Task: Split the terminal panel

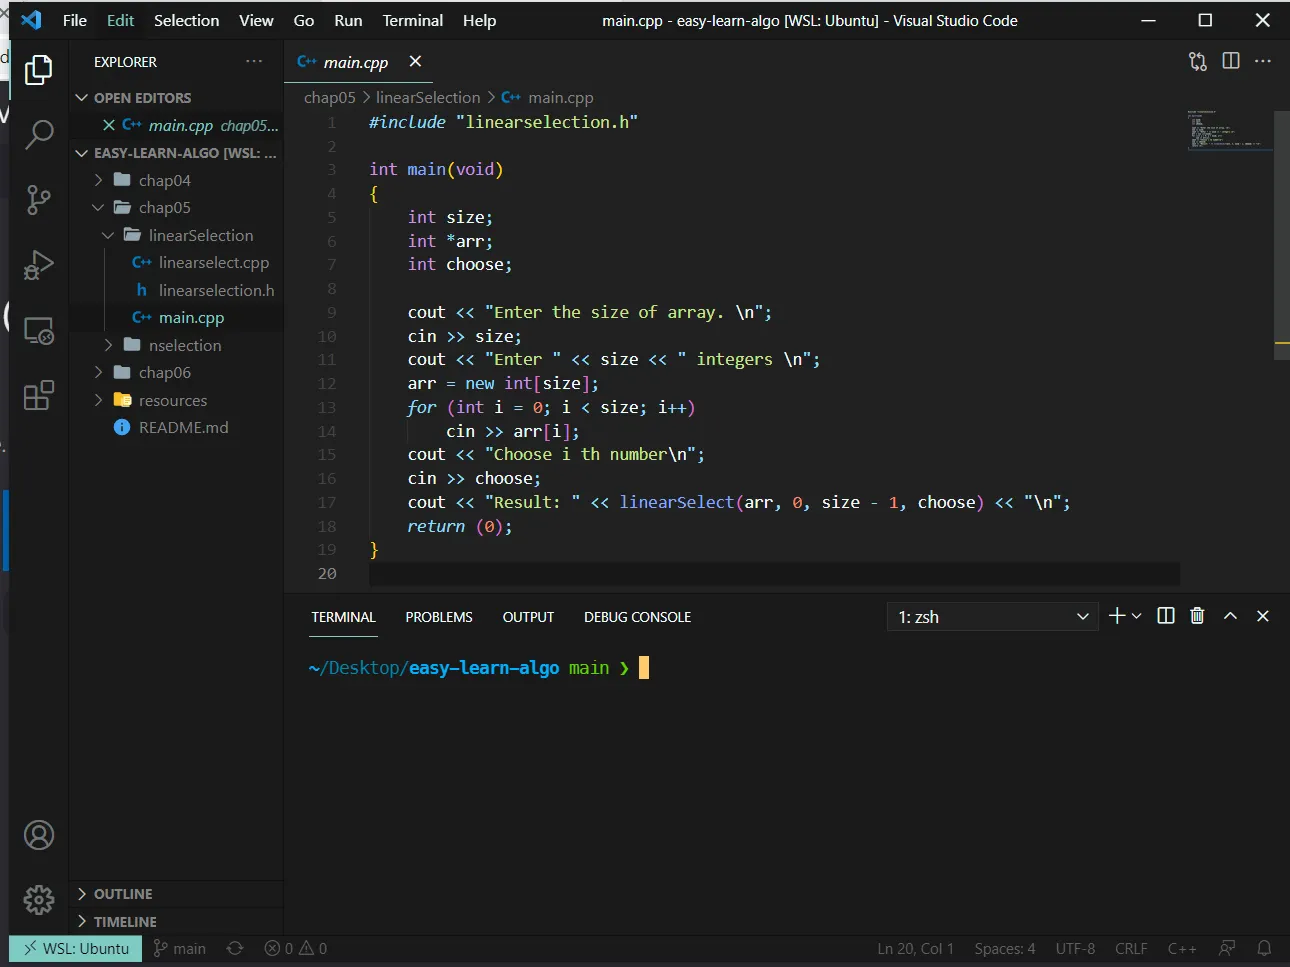Action: tap(1166, 616)
